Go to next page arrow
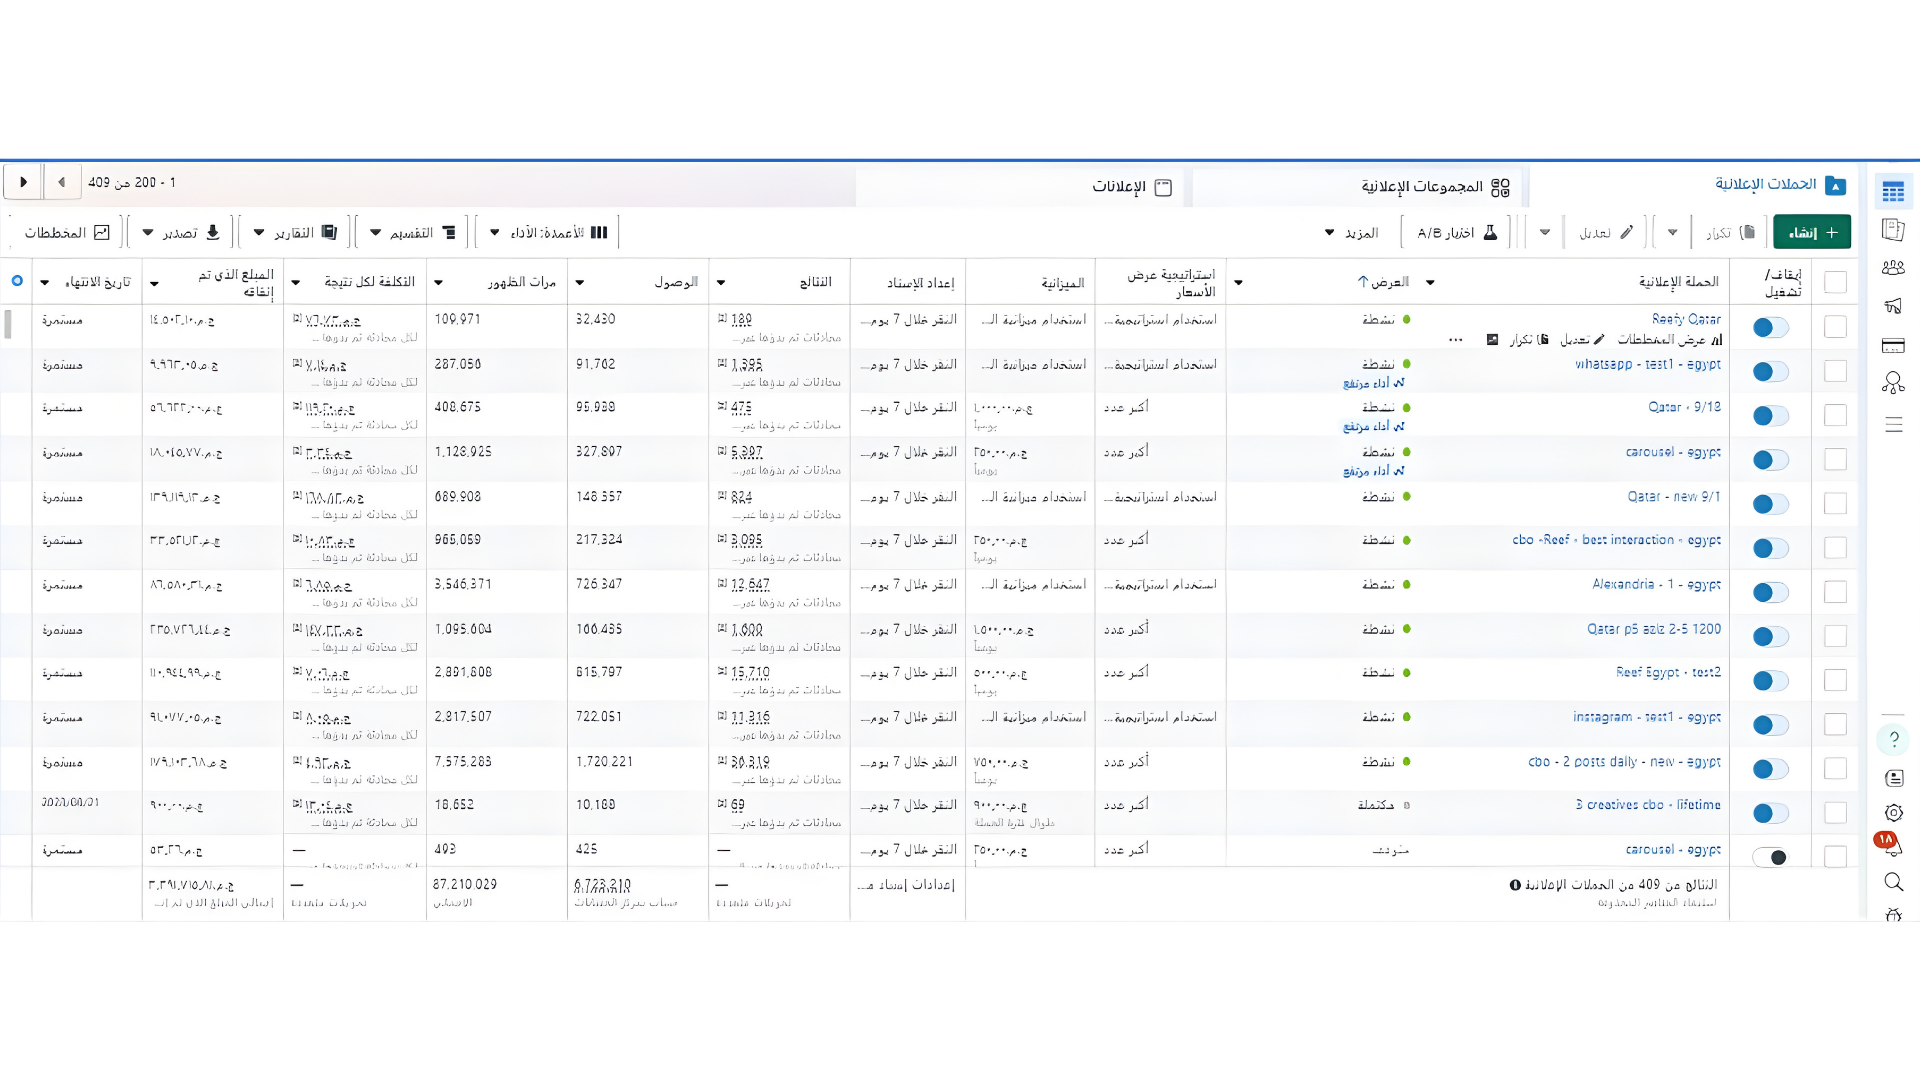 (x=23, y=182)
